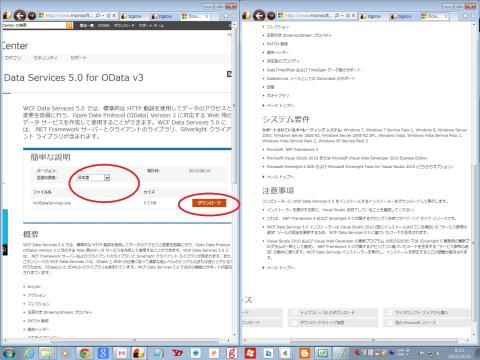The image size is (480, 360).
Task: Open サポート ホーム in the dark navigation bar
Action: pyautogui.click(x=151, y=25)
